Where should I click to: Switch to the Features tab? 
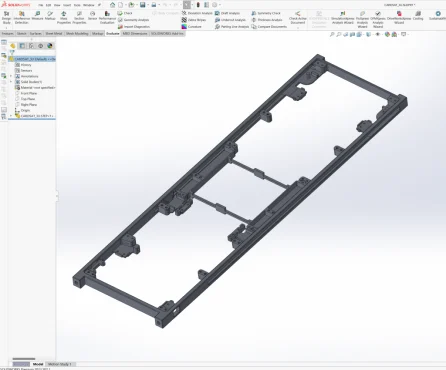(7, 34)
